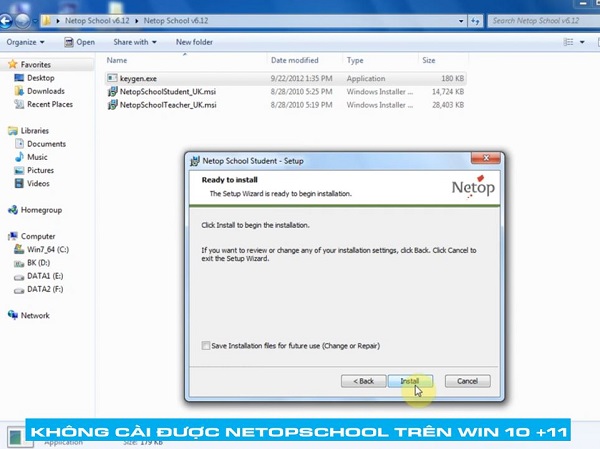Click the 14,724 KB size cell
Viewport: 600px width, 449px height.
pos(448,91)
